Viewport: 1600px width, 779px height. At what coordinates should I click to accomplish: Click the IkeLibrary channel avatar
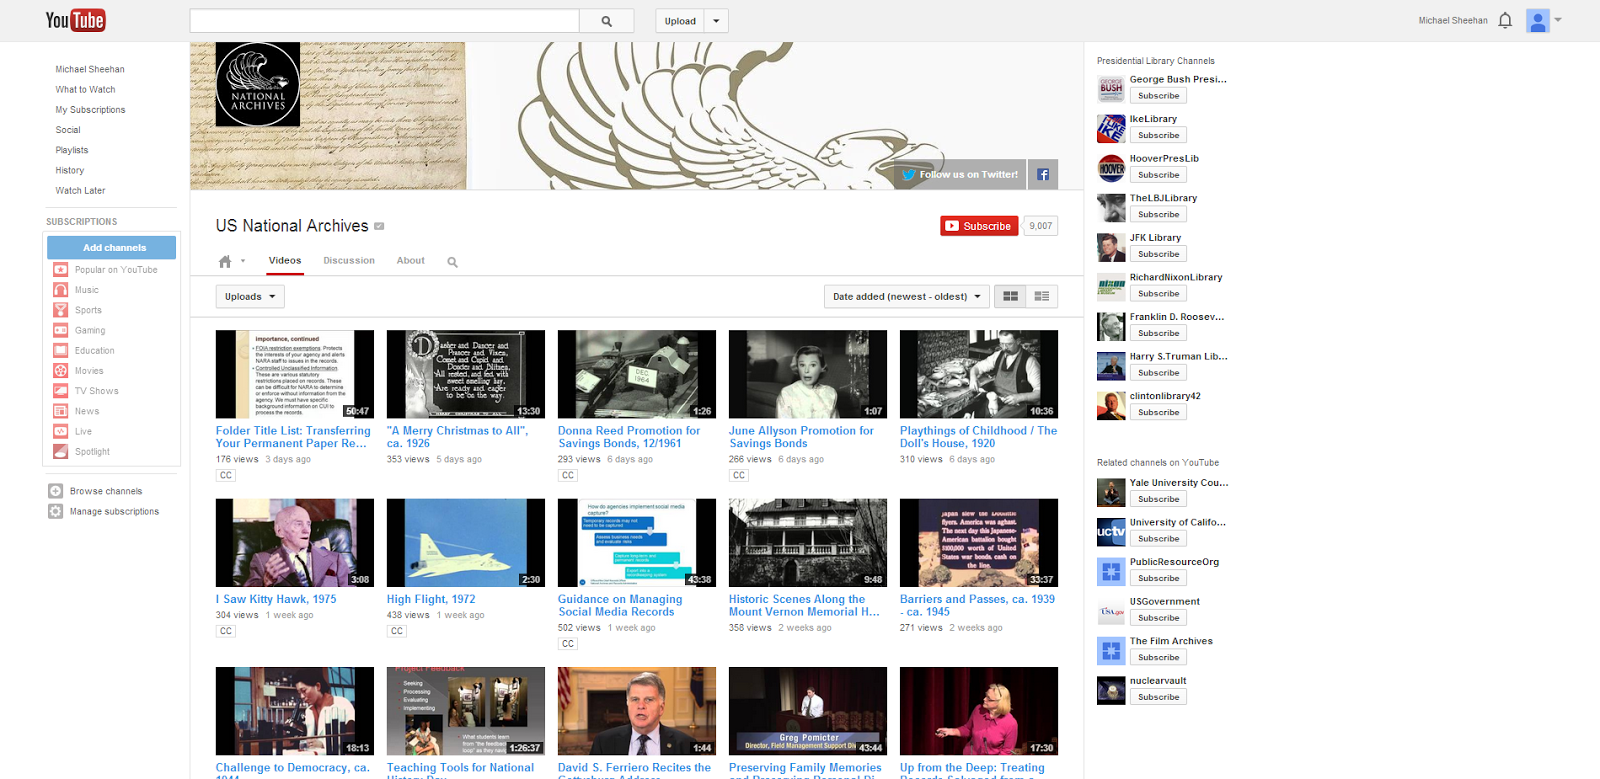(x=1111, y=128)
